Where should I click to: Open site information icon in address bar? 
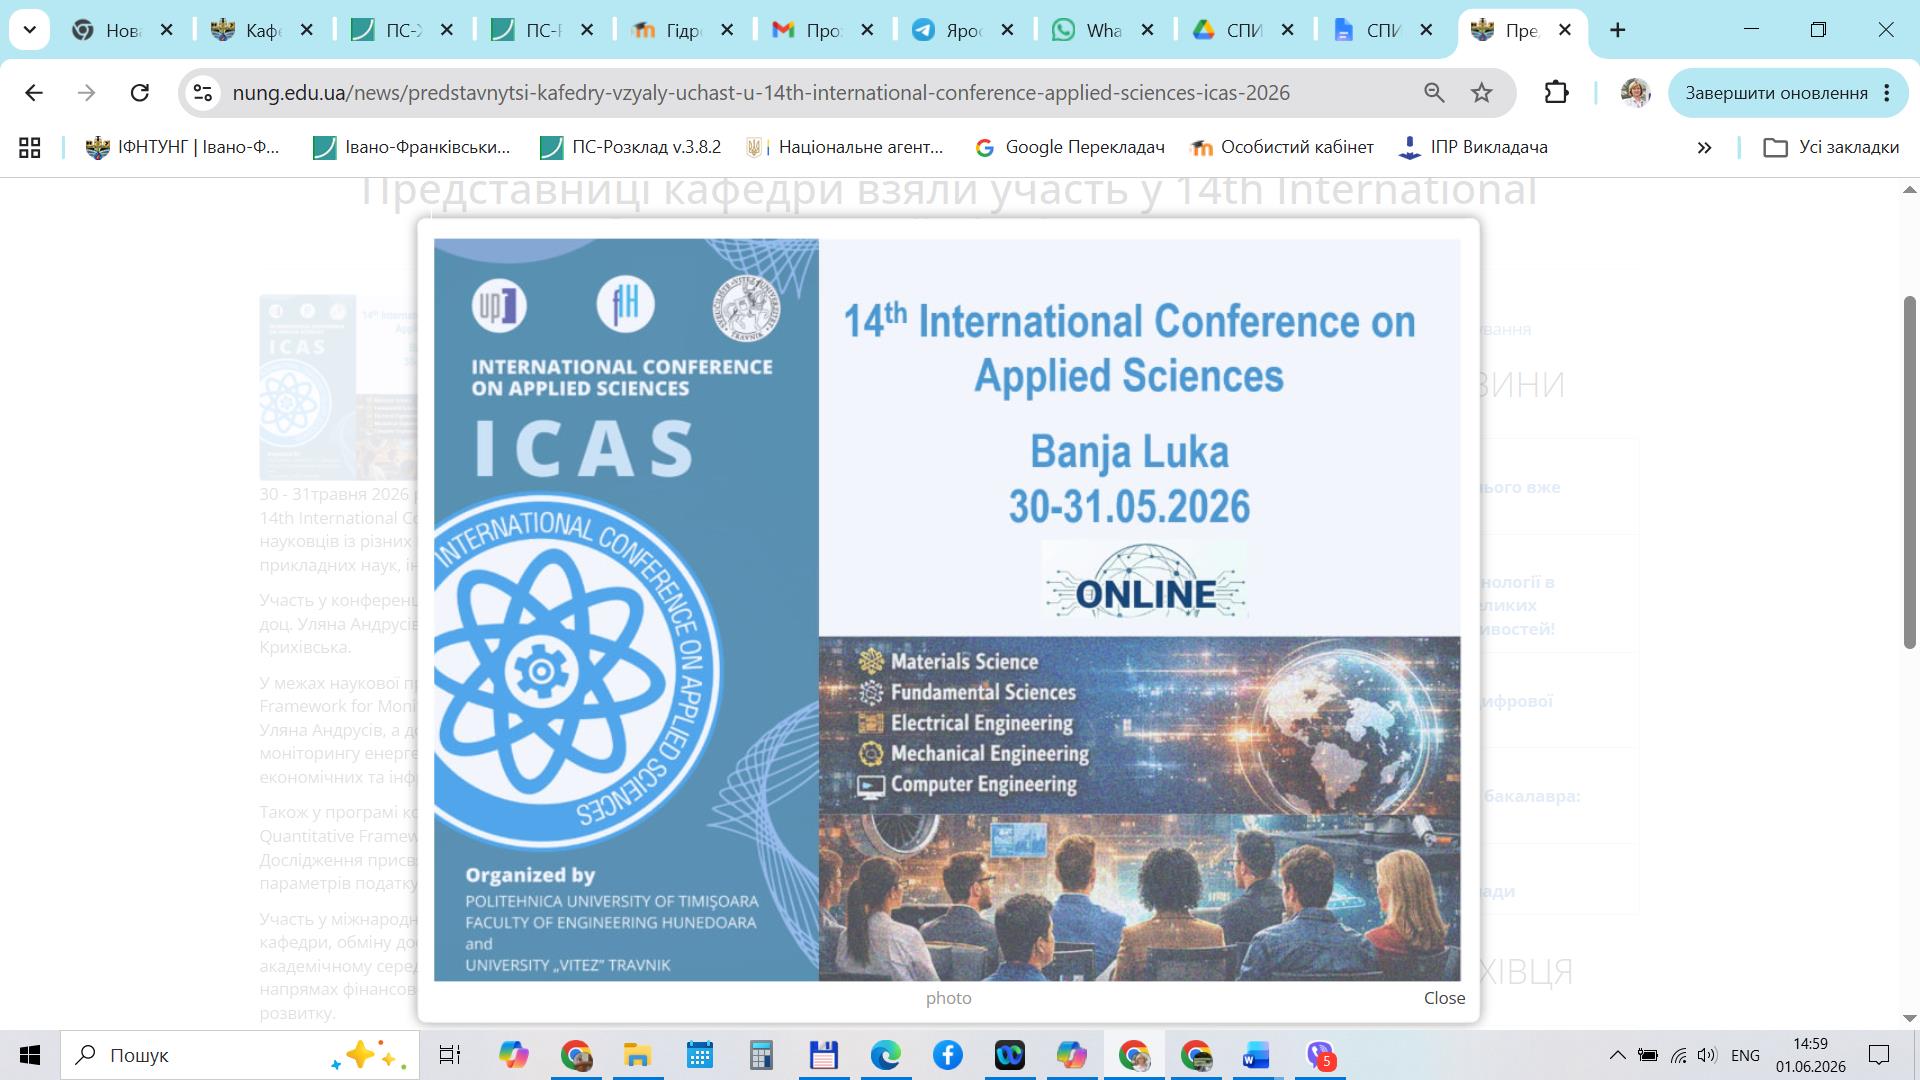tap(203, 93)
